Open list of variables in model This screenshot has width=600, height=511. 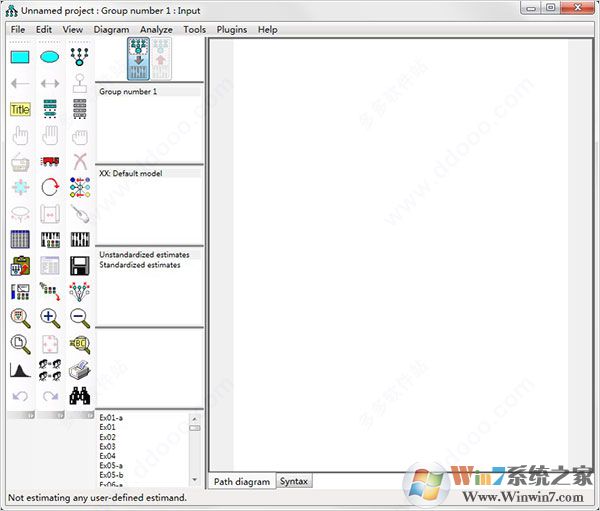(50, 109)
